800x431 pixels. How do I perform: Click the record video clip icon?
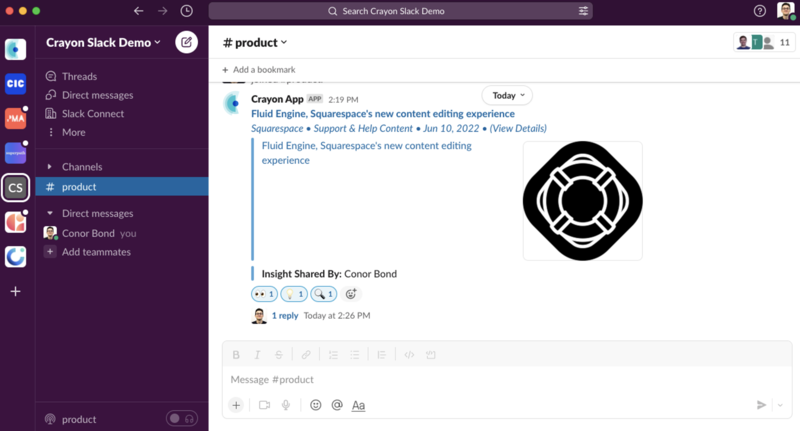coord(265,405)
